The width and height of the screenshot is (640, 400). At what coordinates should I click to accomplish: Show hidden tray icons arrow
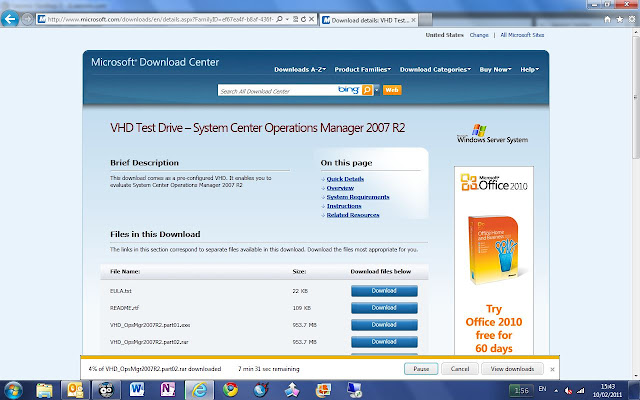556,390
